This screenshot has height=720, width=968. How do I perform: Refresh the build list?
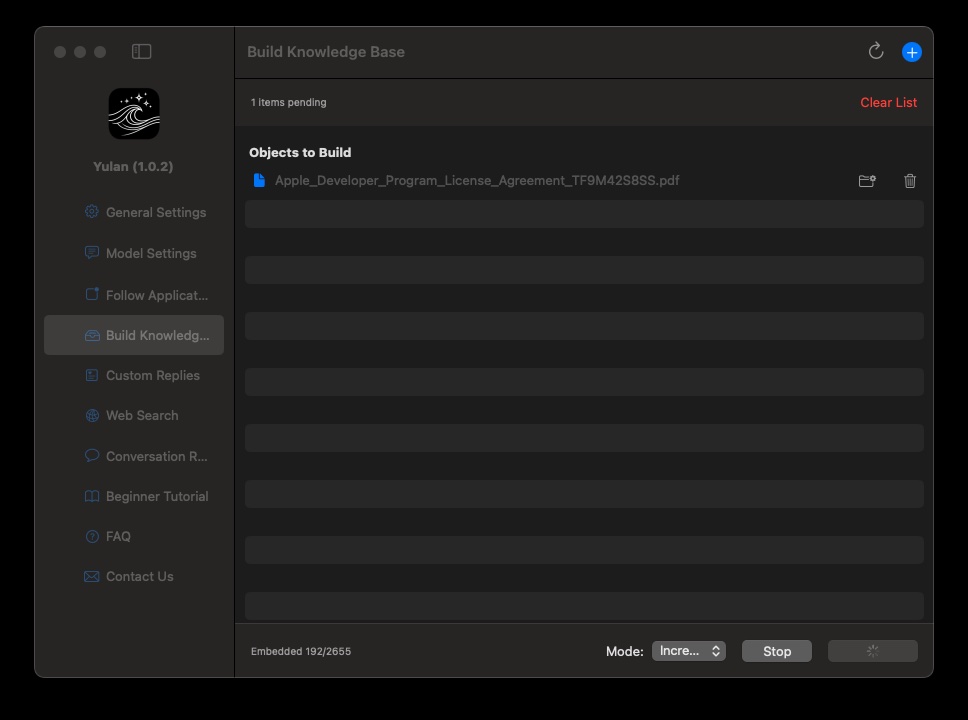876,51
